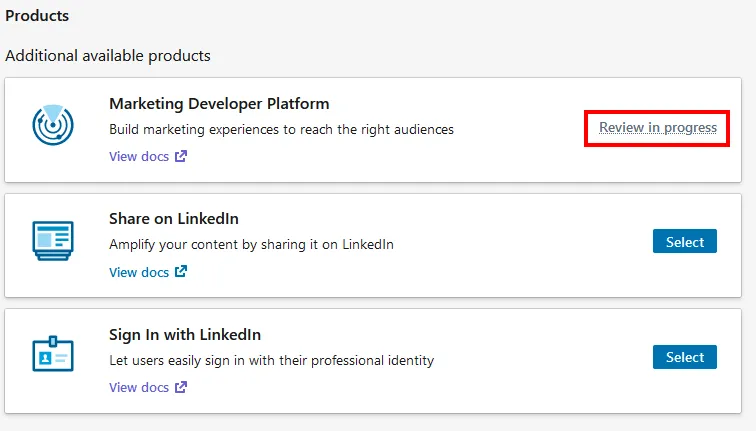Click the Share on LinkedIn product icon
The image size is (756, 431).
(53, 241)
